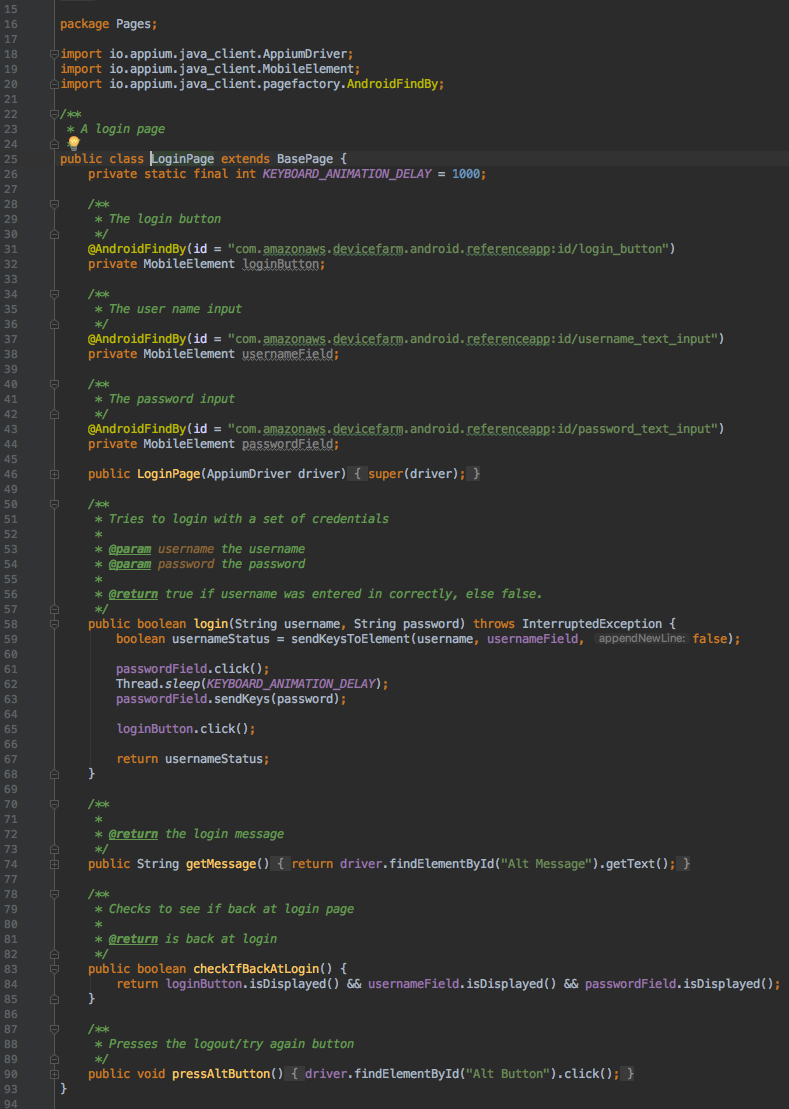789x1109 pixels.
Task: Click the 'loginButton' field declaration on line 32
Action: (x=281, y=264)
